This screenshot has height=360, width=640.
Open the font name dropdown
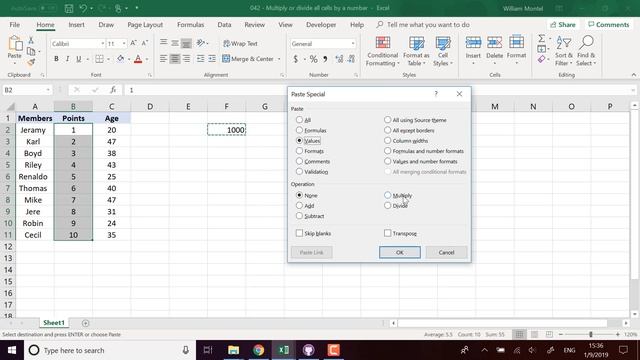(102, 44)
